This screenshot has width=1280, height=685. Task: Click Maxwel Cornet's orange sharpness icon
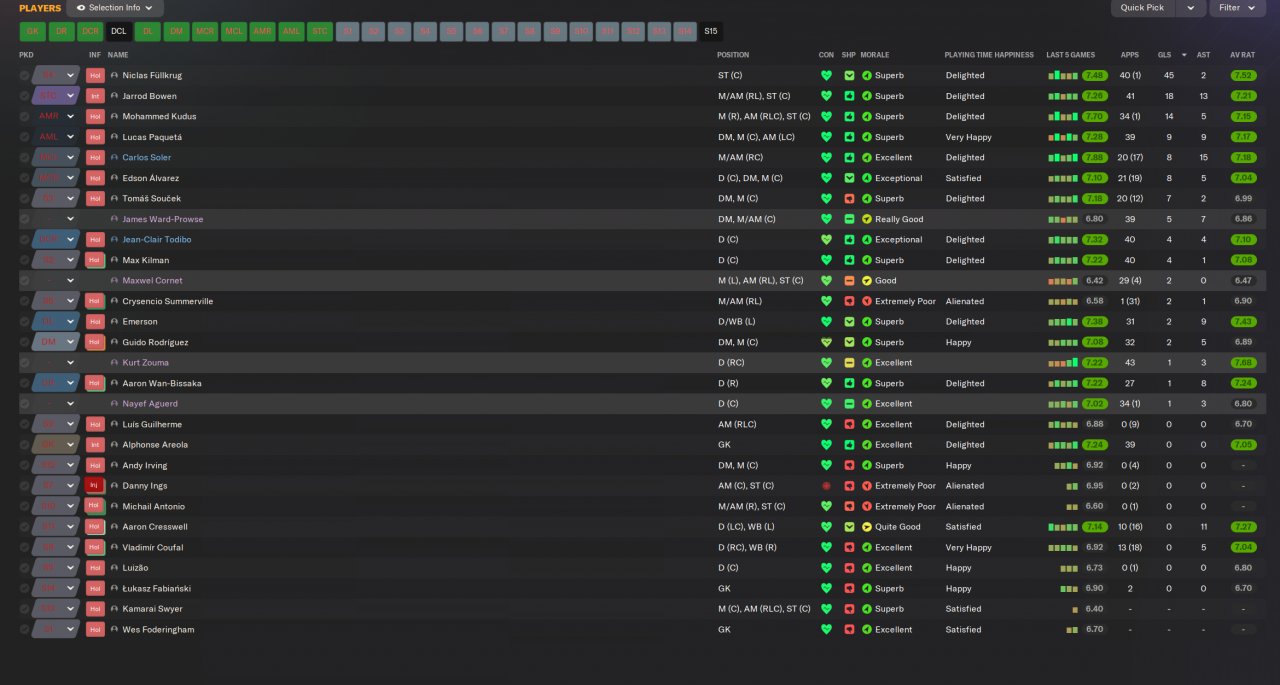pos(849,281)
